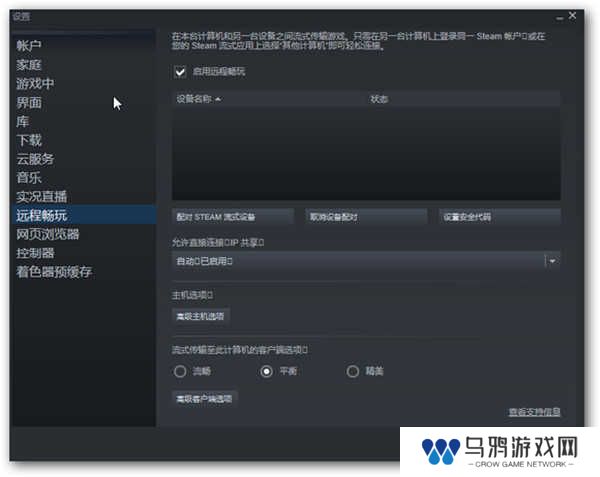Click the 取消设备配对 button
This screenshot has width=600, height=477.
tap(366, 217)
